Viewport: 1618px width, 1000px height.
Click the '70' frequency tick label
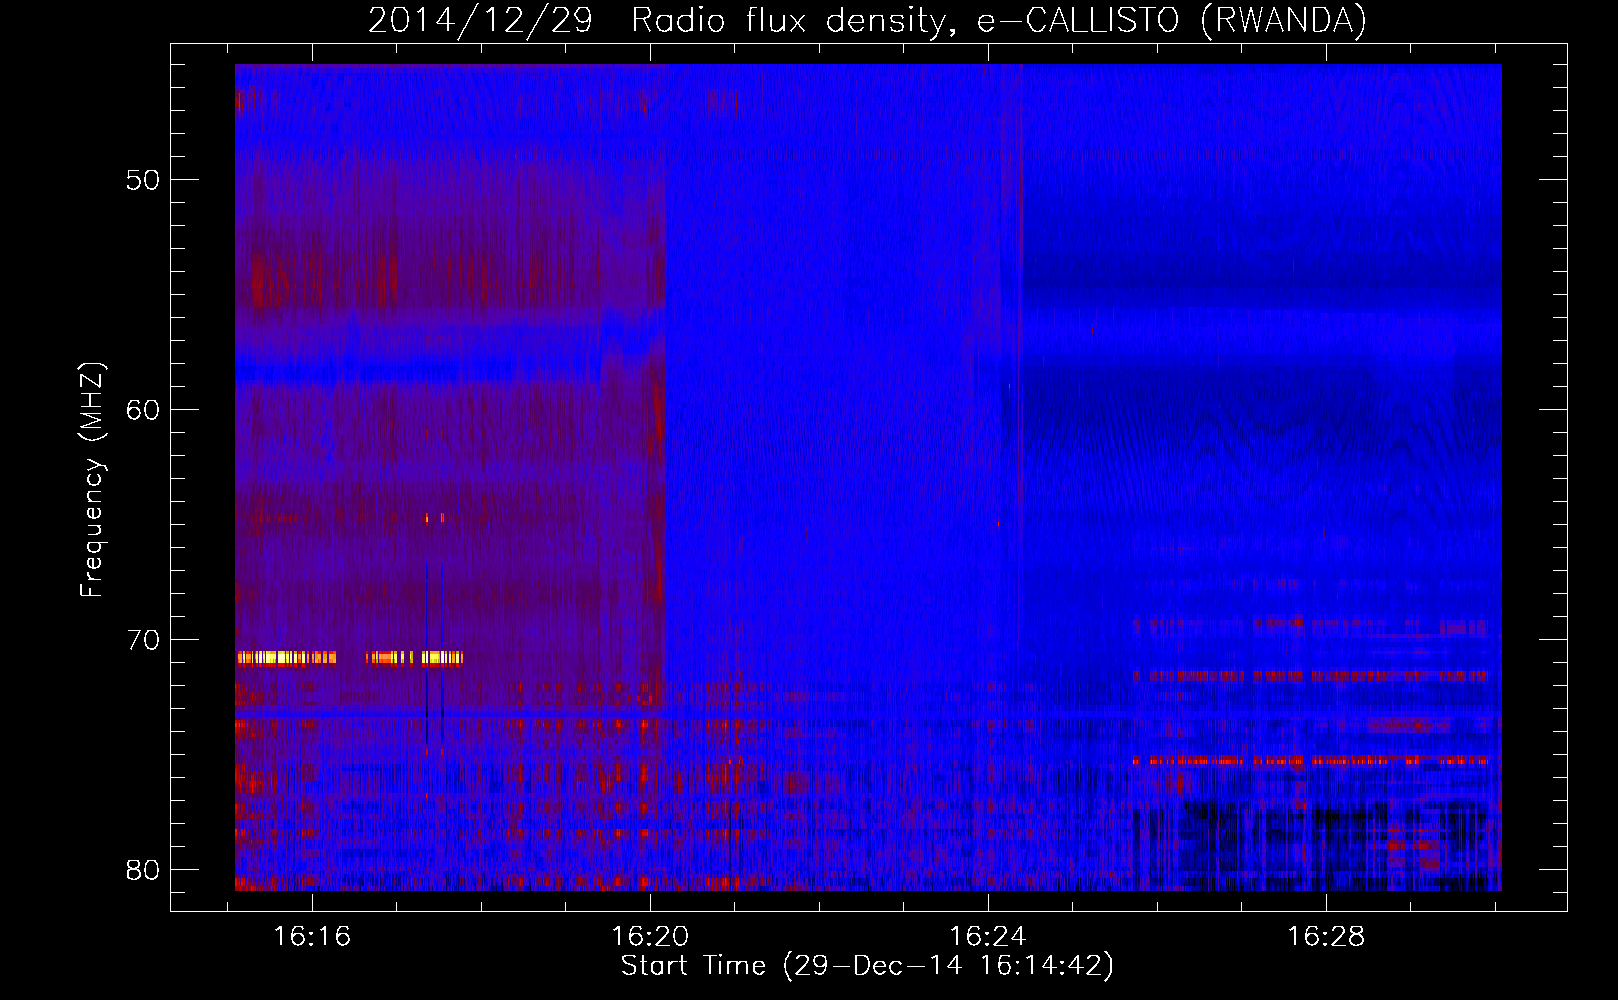tap(143, 640)
